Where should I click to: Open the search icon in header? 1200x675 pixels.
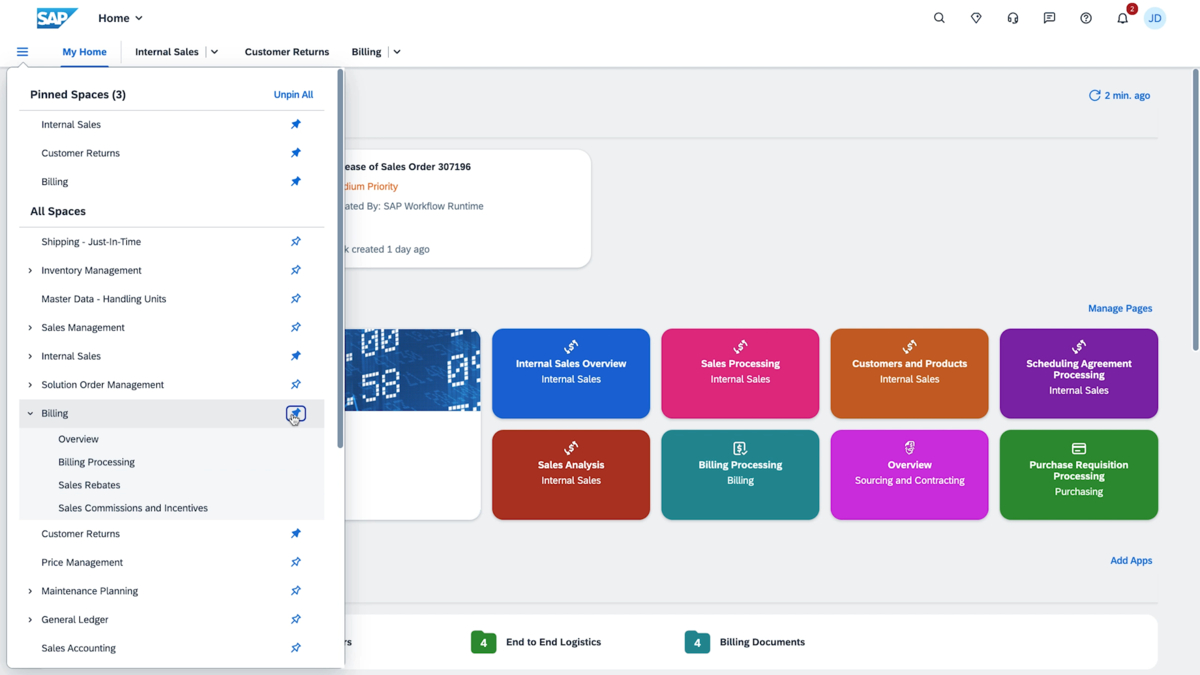tap(939, 18)
